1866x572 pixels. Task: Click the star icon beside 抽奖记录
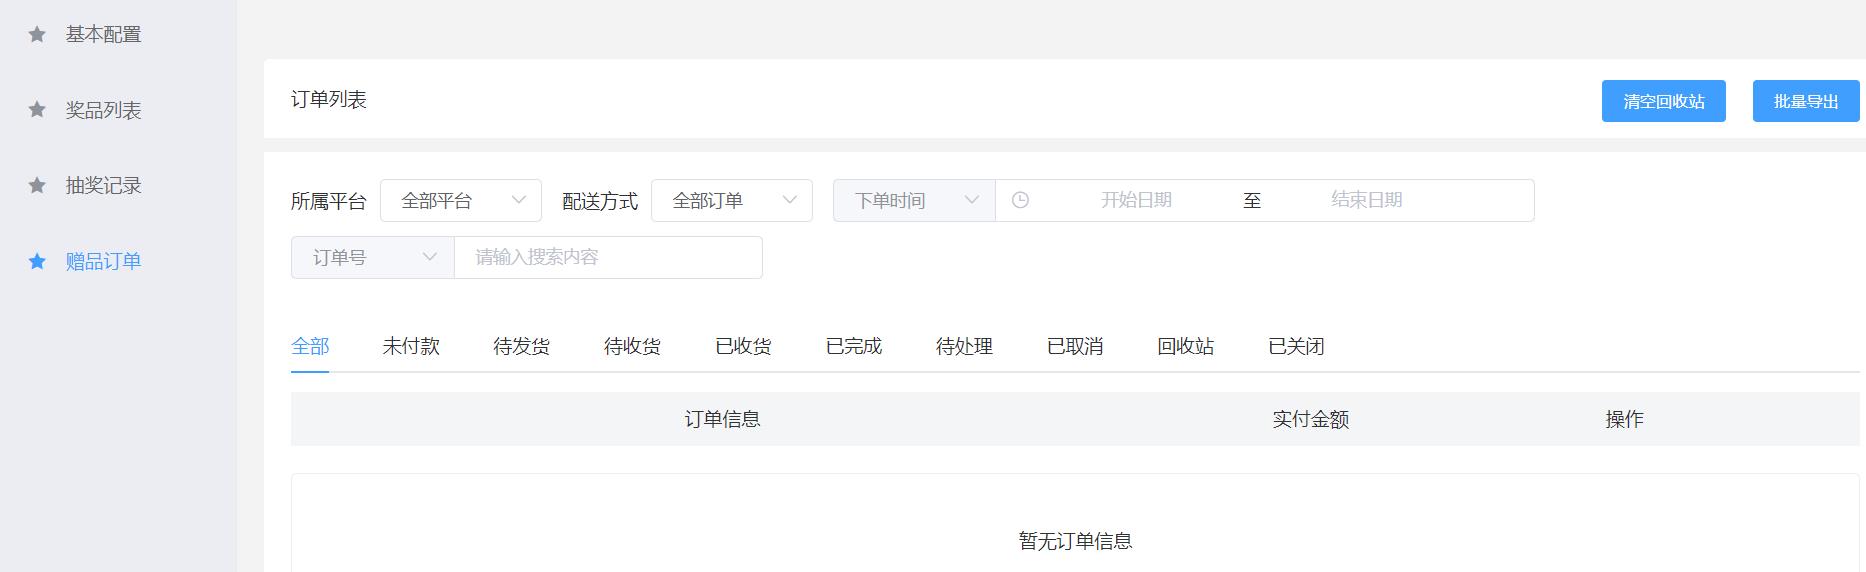click(x=37, y=185)
